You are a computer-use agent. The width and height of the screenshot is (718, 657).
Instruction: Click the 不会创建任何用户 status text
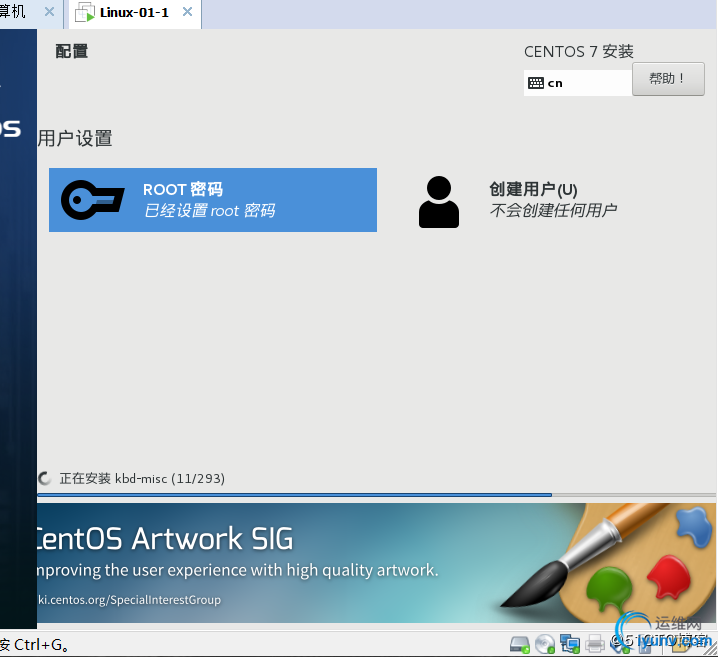point(553,211)
